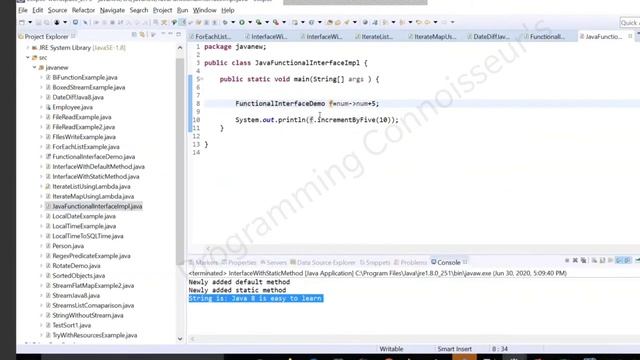Collapse the src folder node

coord(28,58)
